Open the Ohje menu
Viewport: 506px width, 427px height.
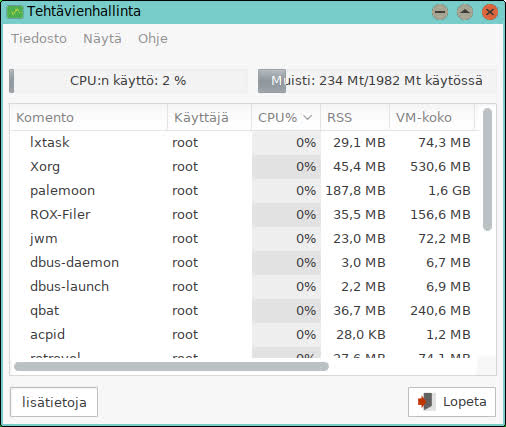[x=153, y=38]
